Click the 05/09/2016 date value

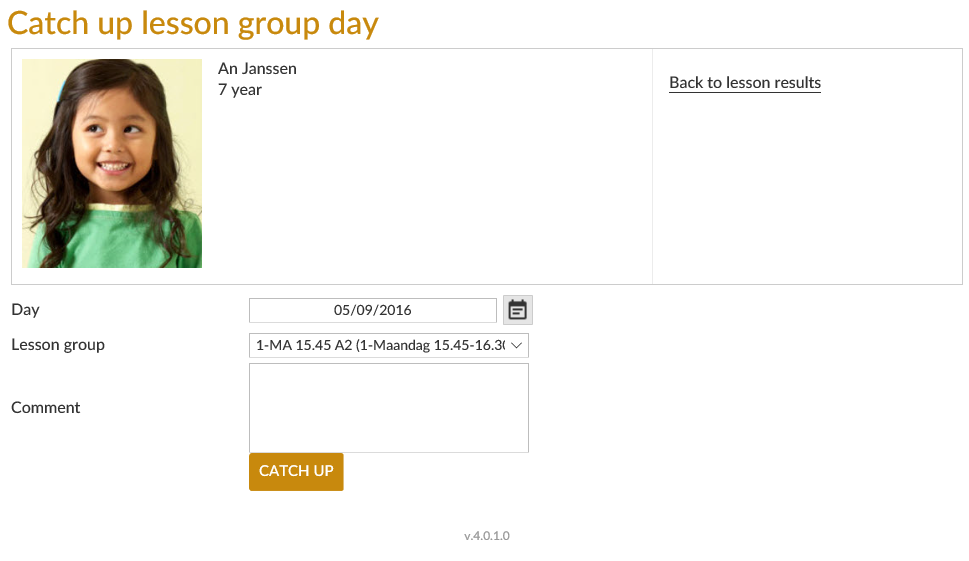click(x=373, y=311)
